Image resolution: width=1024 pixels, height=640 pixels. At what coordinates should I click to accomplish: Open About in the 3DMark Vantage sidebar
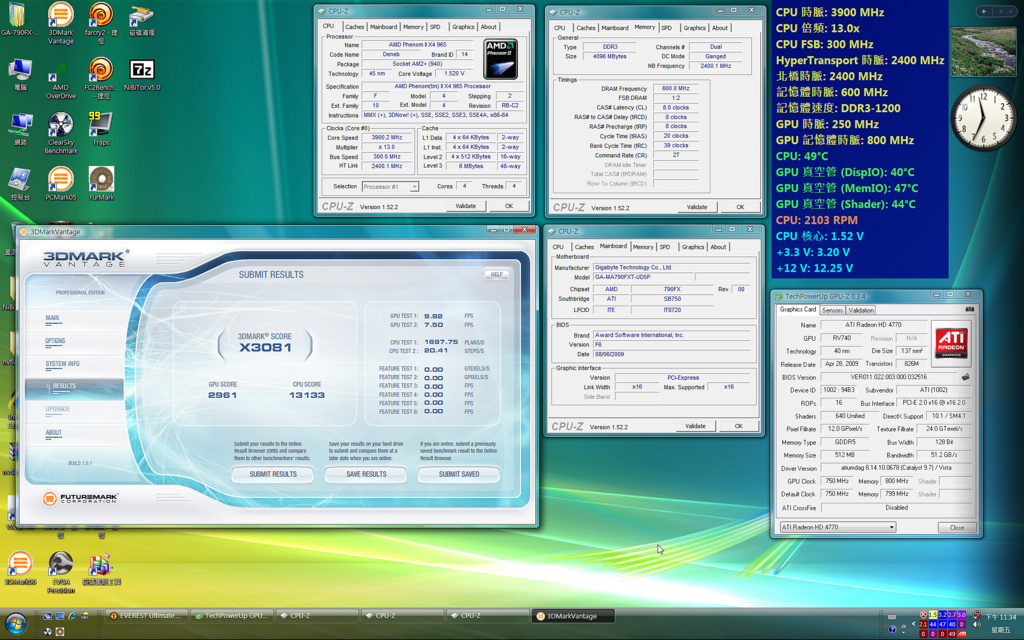[x=54, y=433]
